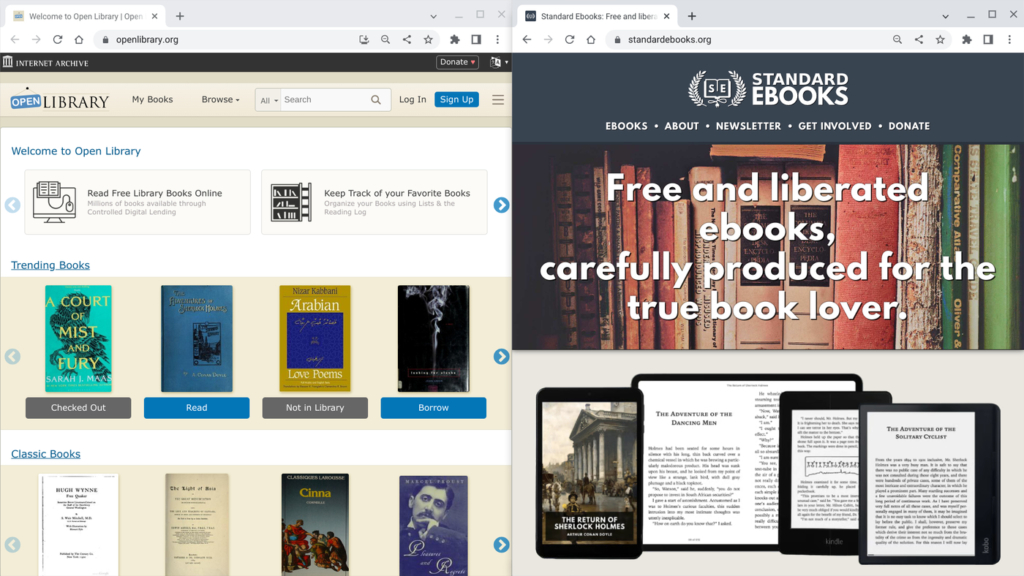Click the reload icon on the Open Library window
Image resolution: width=1024 pixels, height=576 pixels.
[59, 41]
